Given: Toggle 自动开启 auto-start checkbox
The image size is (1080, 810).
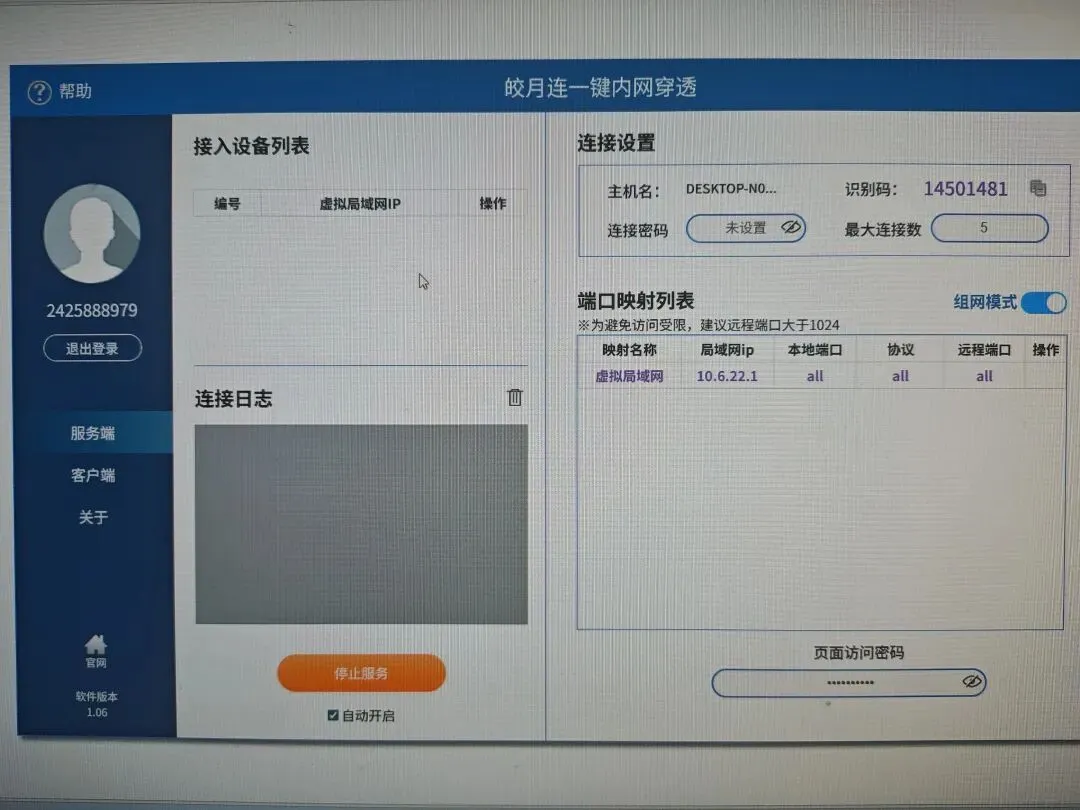Looking at the screenshot, I should point(333,715).
